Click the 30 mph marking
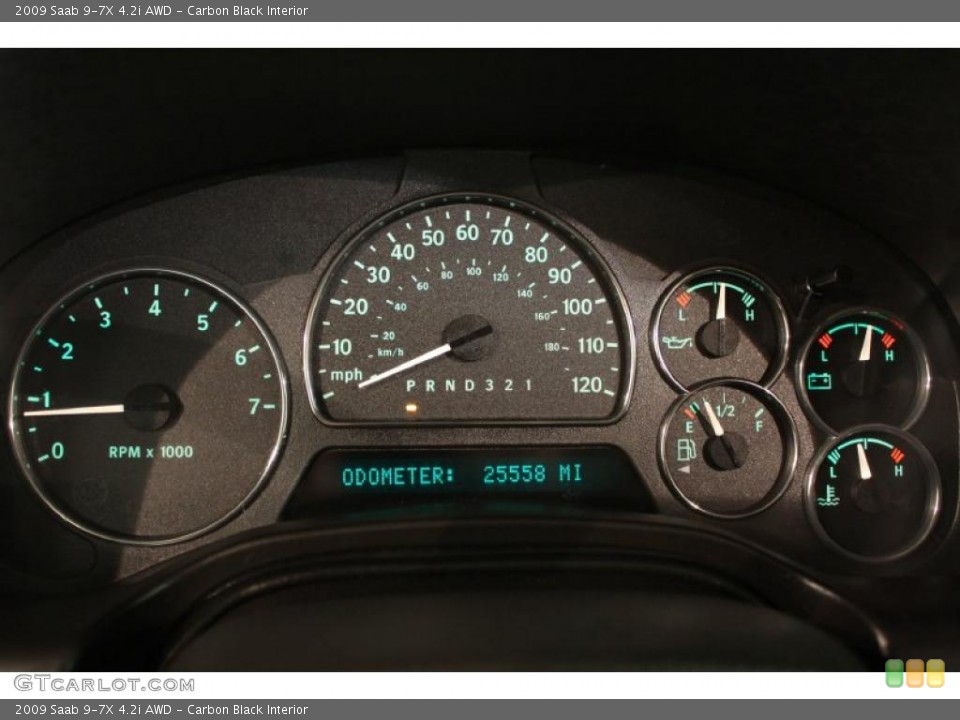Viewport: 960px width, 720px height. 378,275
